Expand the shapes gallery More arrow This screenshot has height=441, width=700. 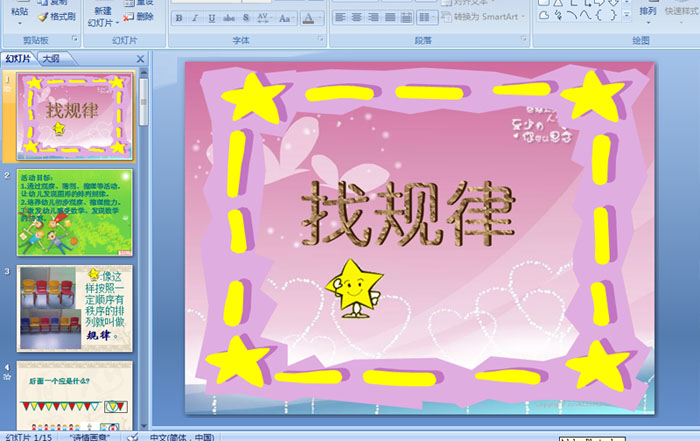[626, 15]
